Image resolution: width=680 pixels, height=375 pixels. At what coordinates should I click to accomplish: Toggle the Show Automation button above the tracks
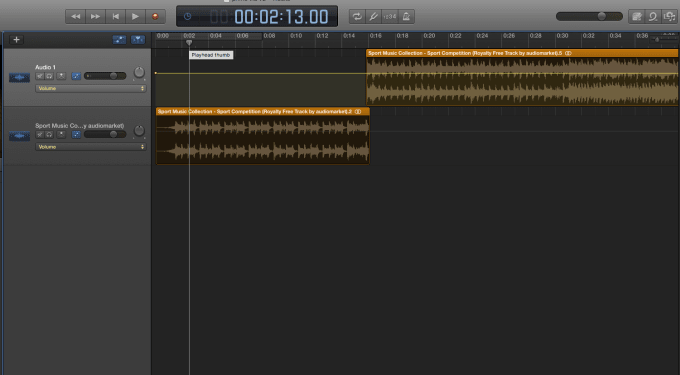[119, 40]
